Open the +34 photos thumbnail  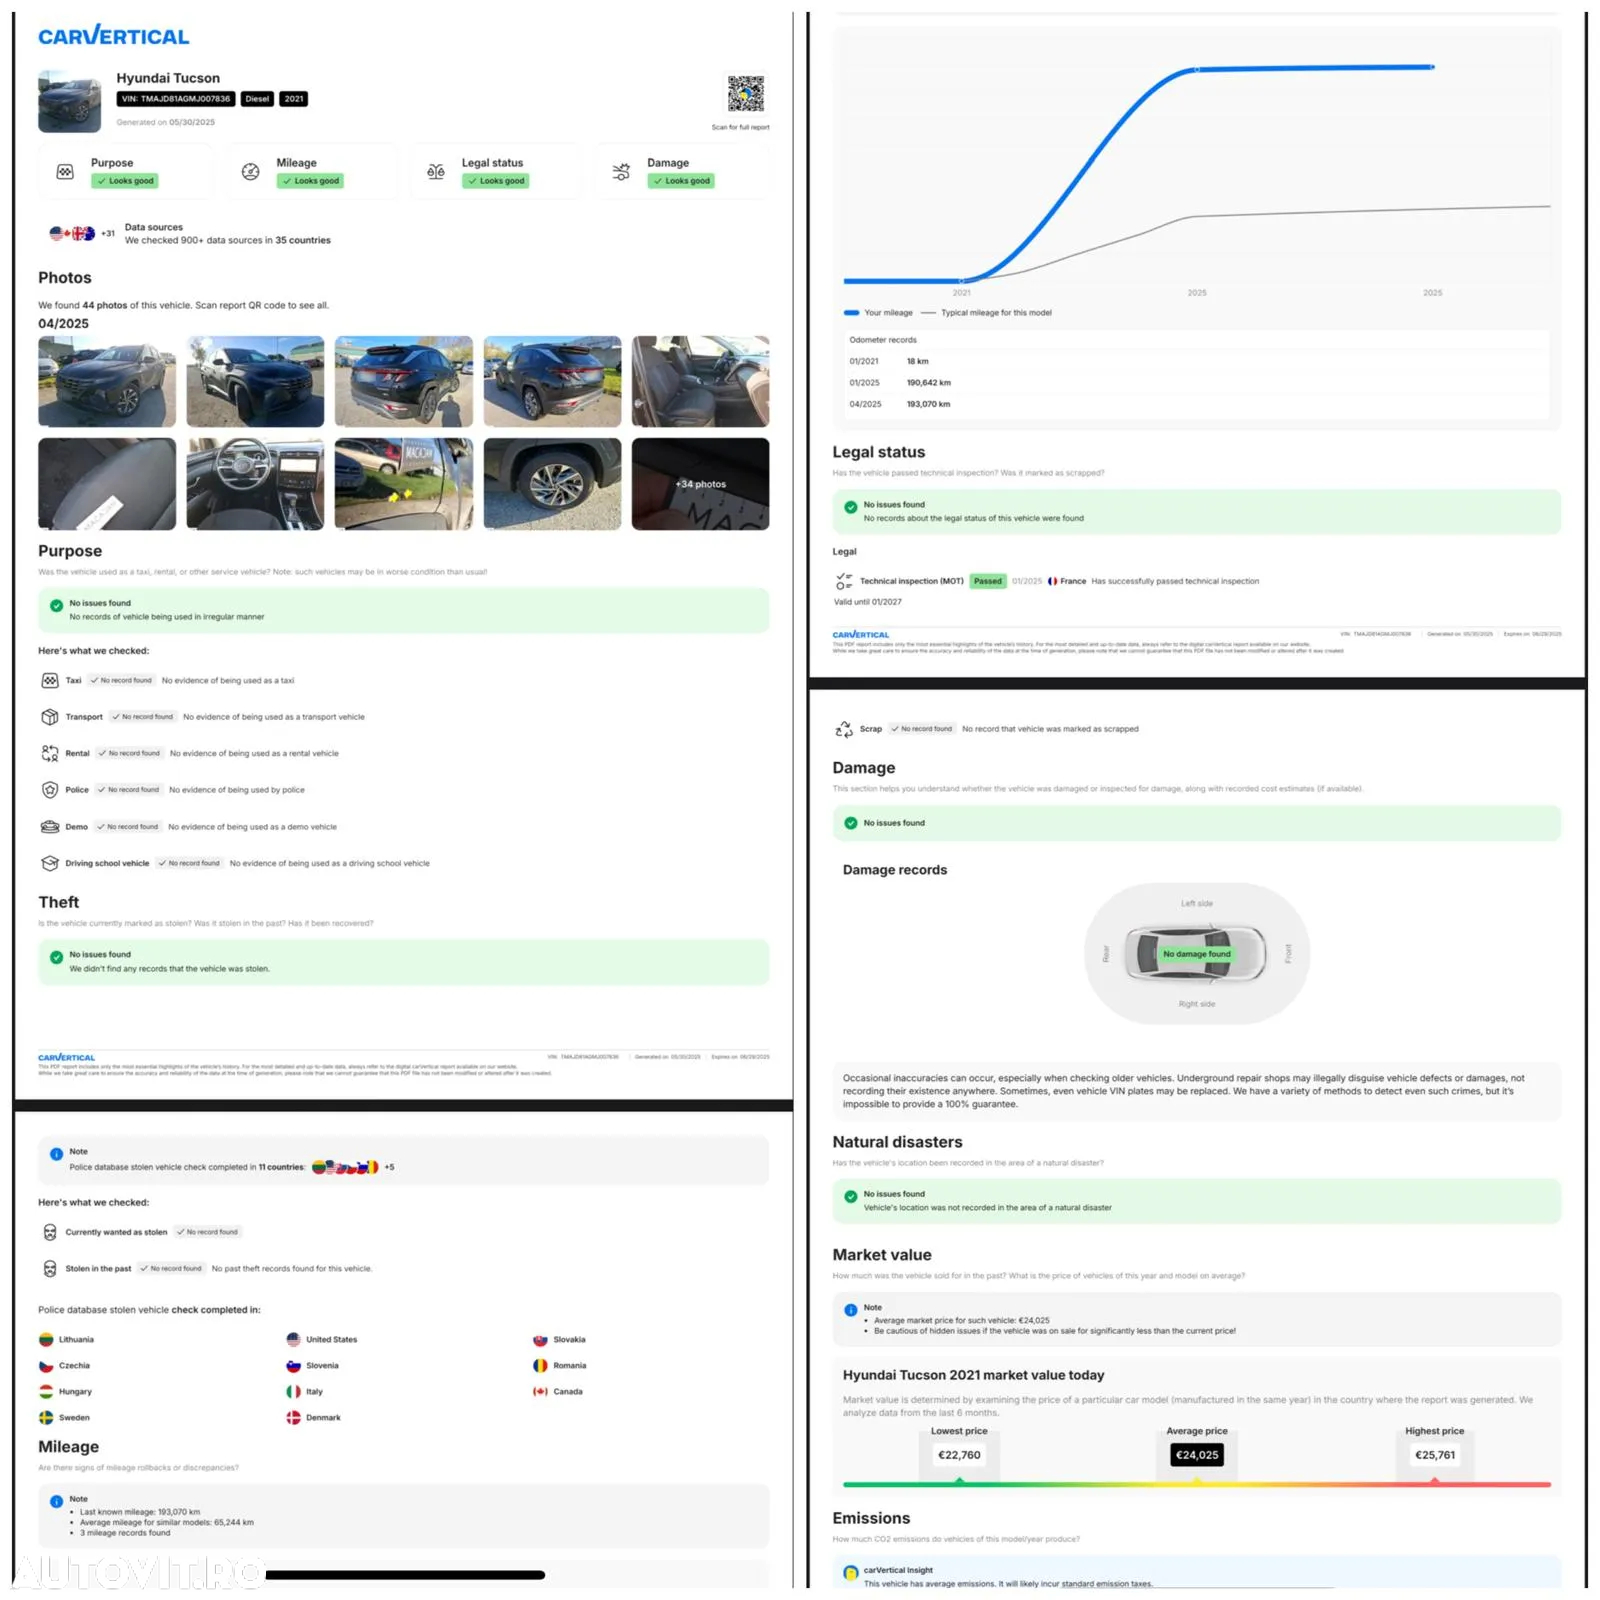[700, 484]
